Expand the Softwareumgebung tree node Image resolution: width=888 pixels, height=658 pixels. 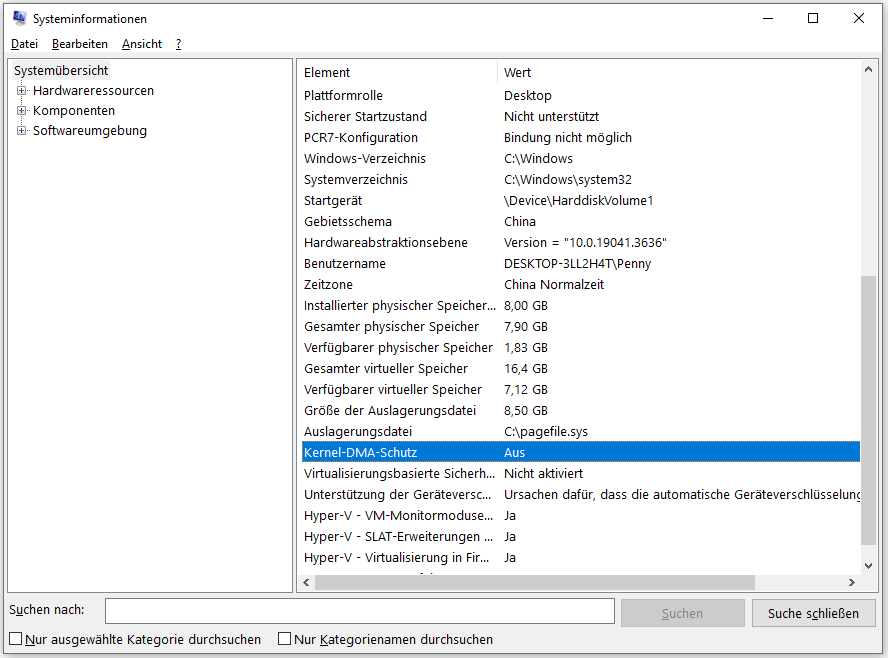point(22,131)
